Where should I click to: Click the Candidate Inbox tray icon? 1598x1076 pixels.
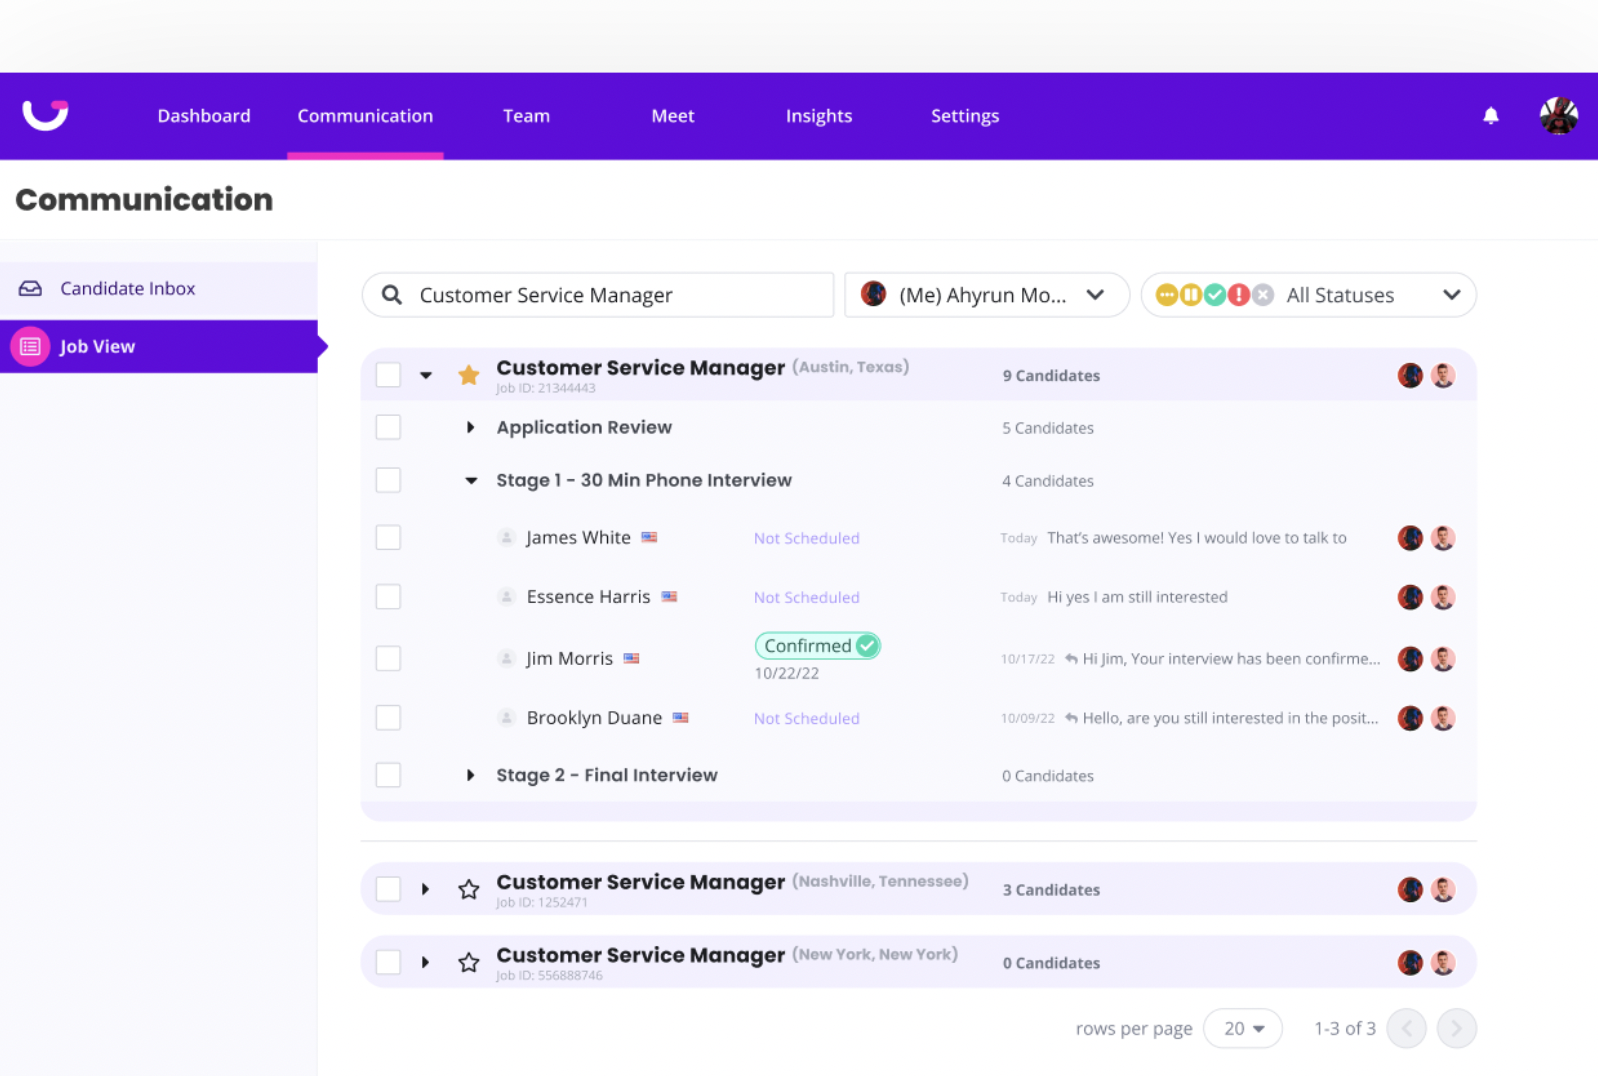(x=30, y=288)
